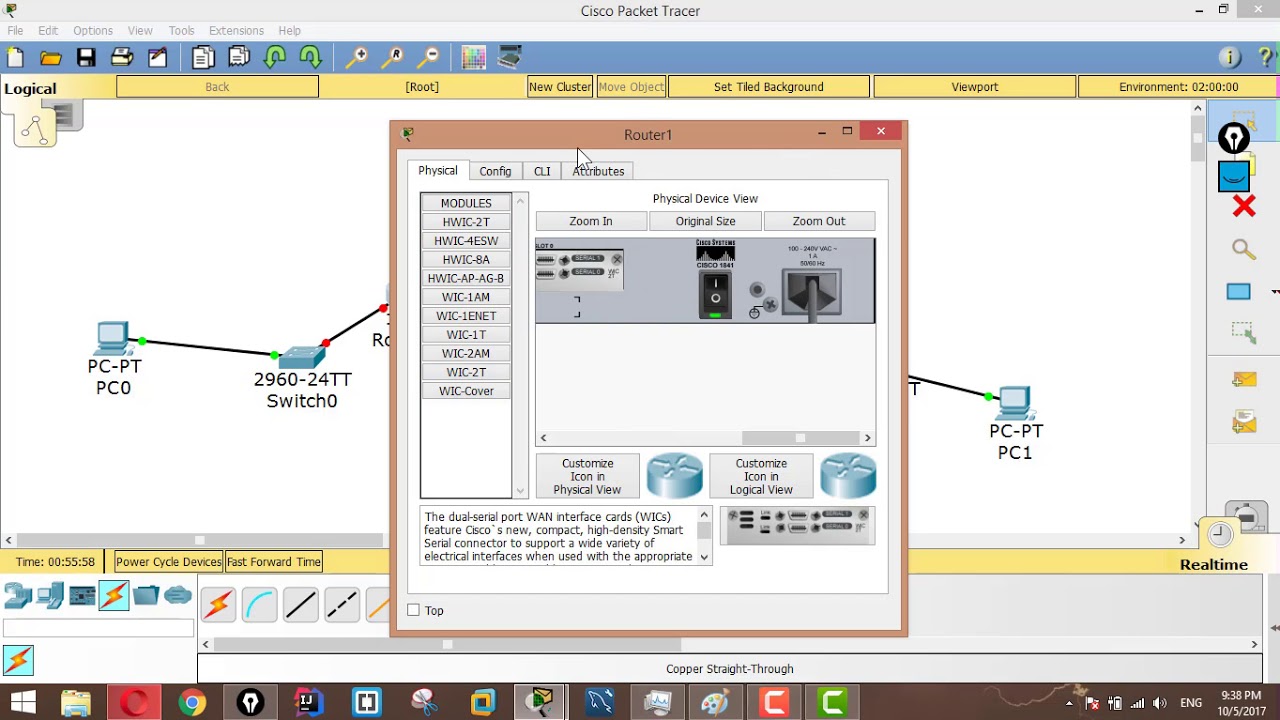The width and height of the screenshot is (1280, 720).
Task: Pick the Copper Straight-Through cable
Action: (x=300, y=604)
